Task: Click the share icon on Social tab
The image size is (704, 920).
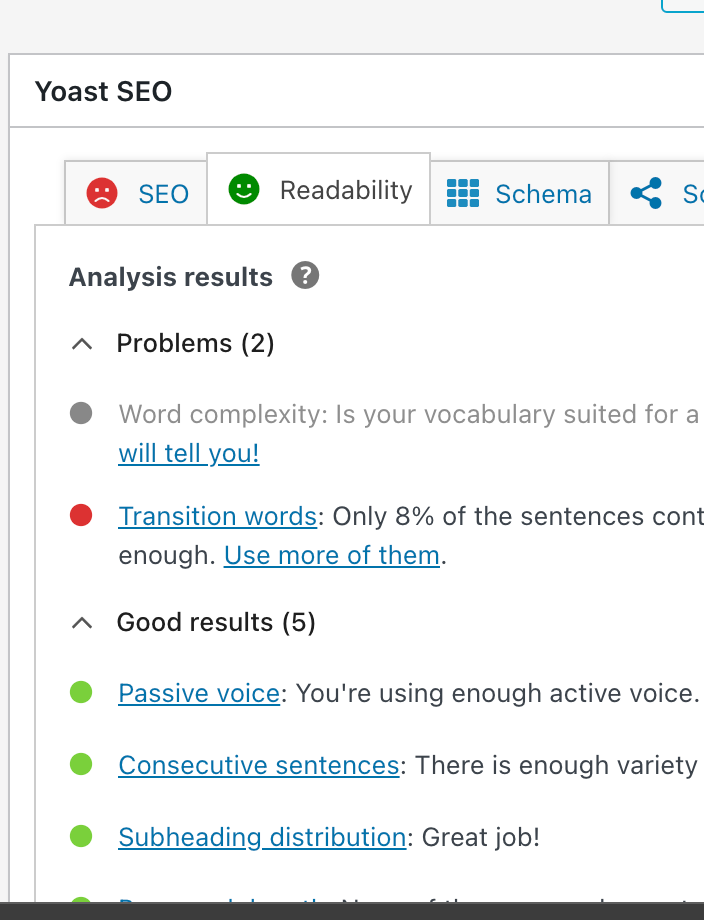Action: coord(647,193)
